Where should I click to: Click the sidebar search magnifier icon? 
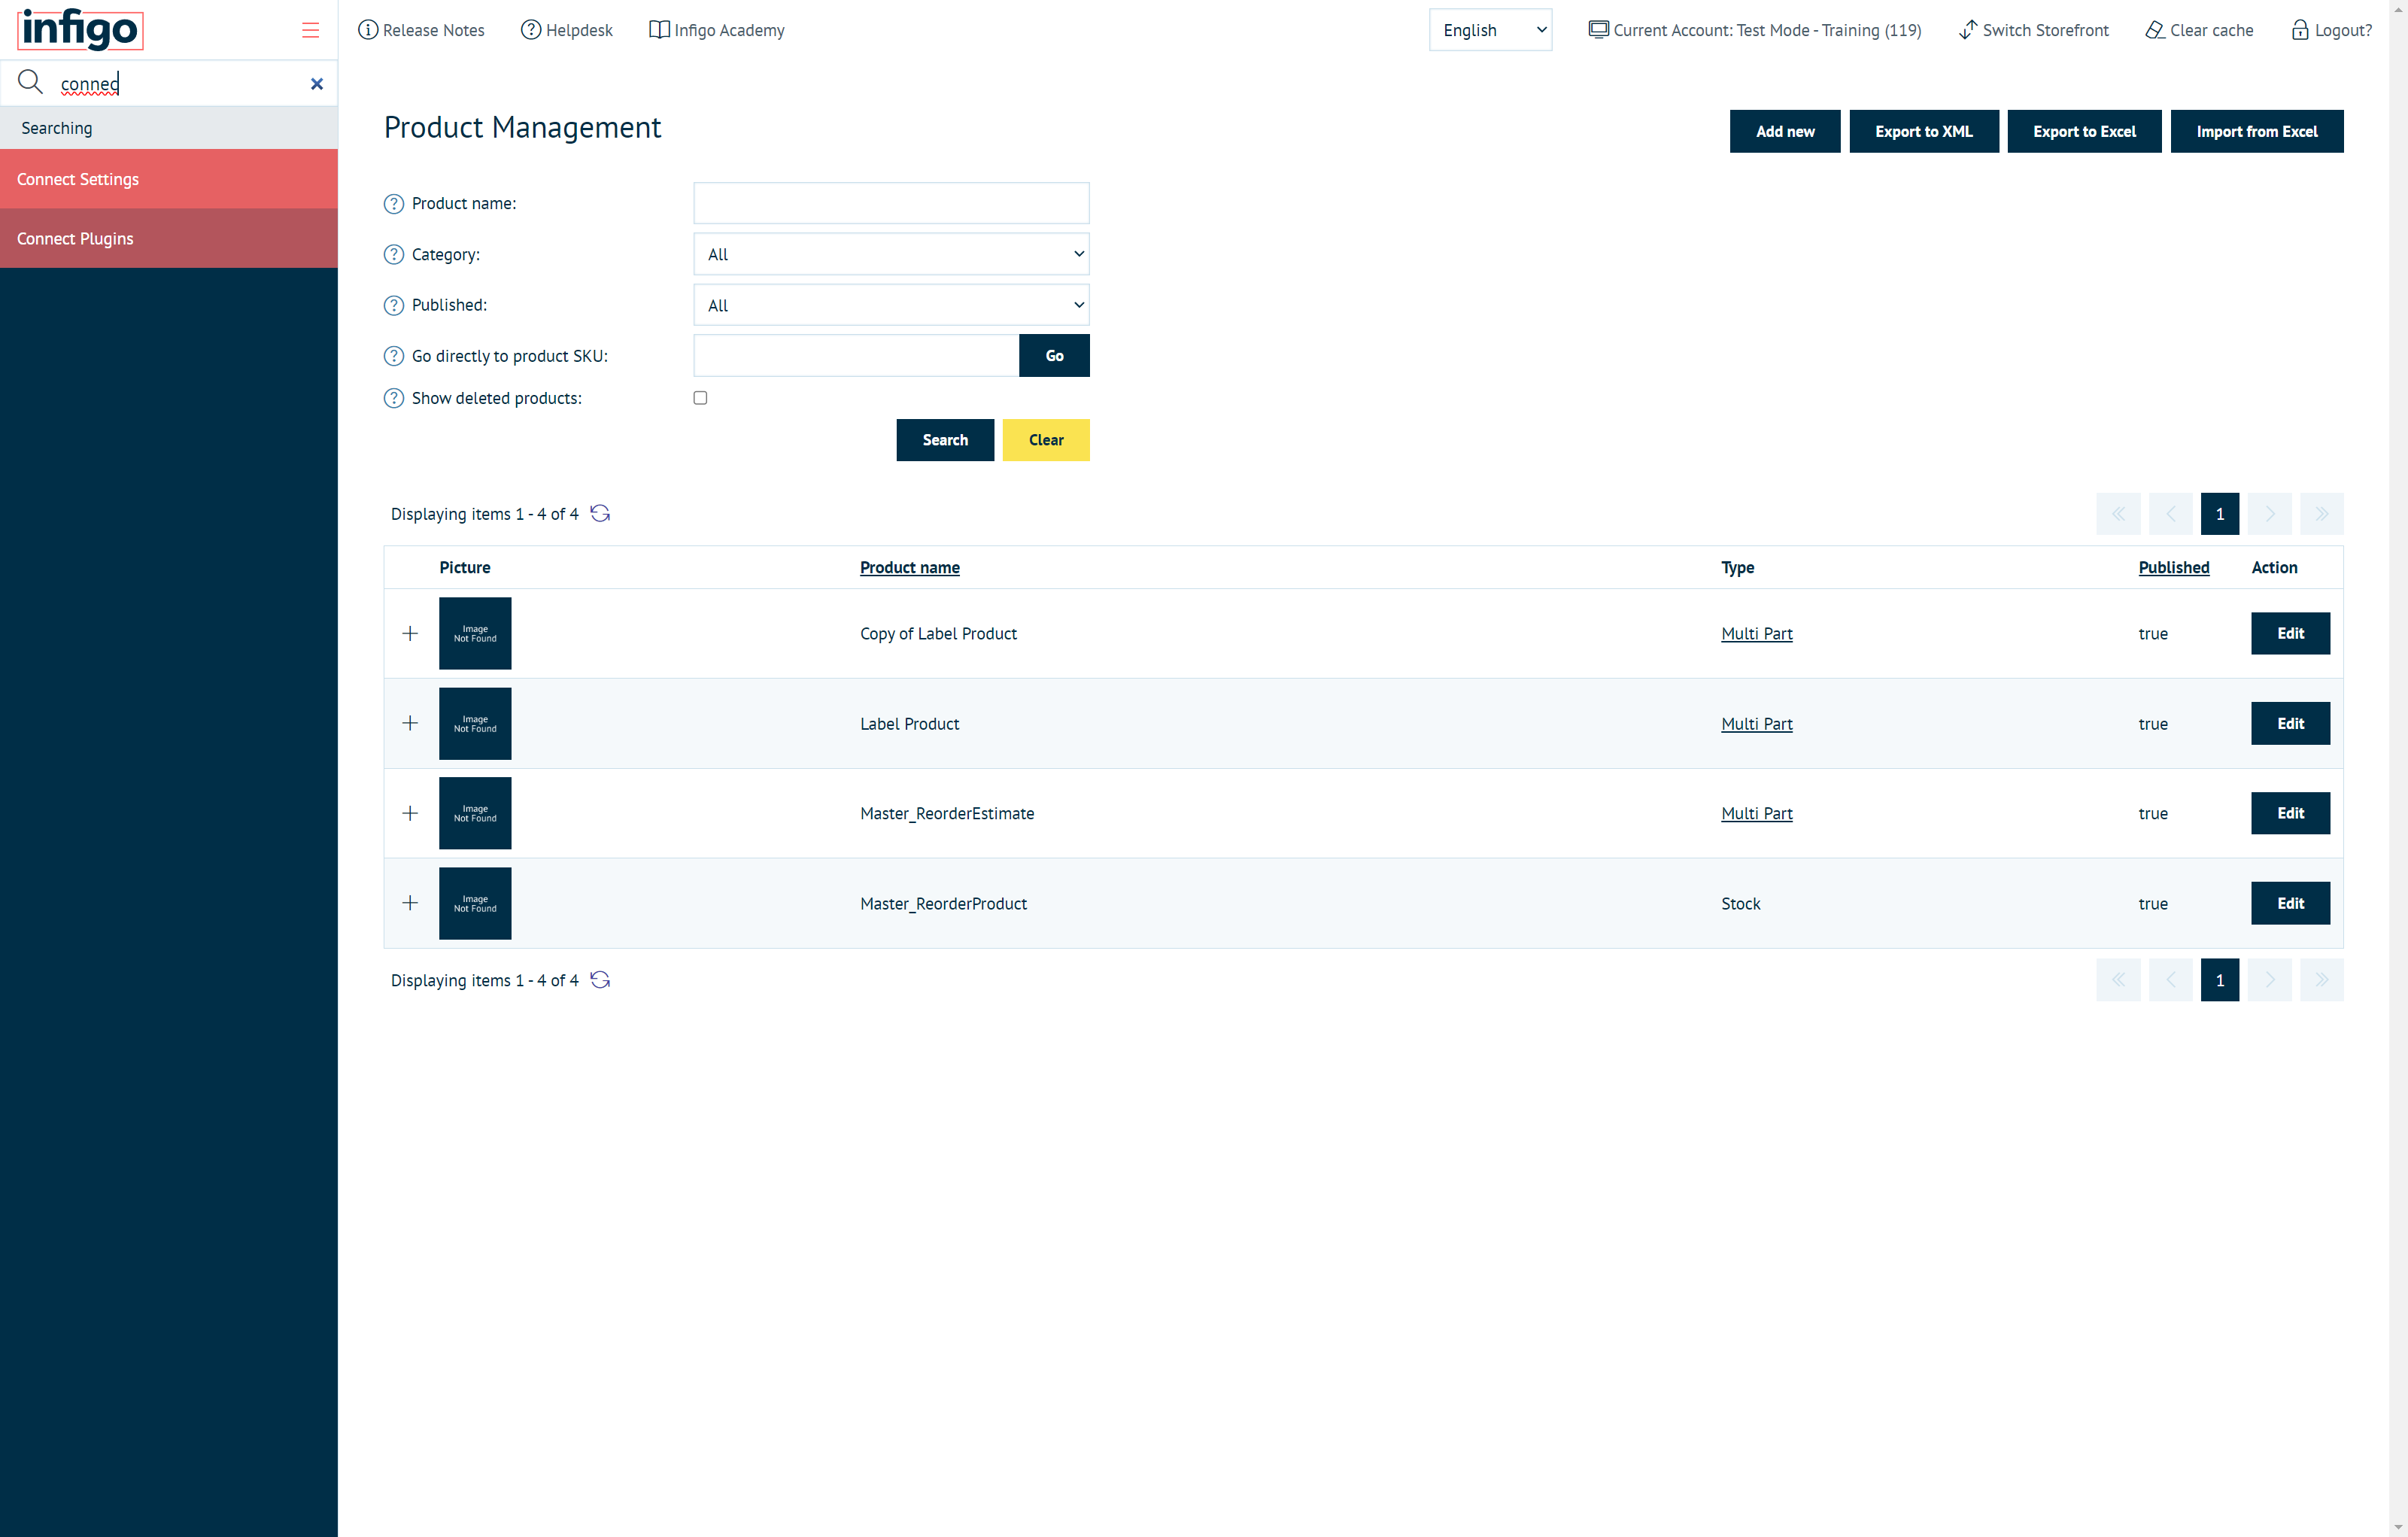click(x=31, y=82)
